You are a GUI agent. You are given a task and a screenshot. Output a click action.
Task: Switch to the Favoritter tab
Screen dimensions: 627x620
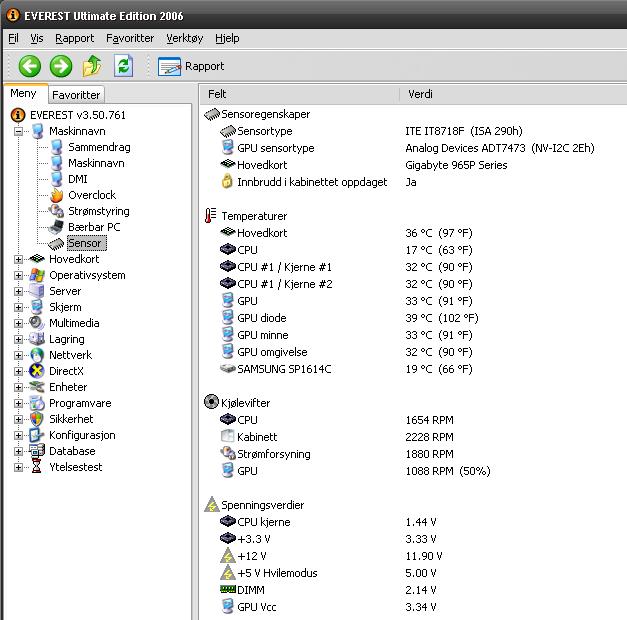click(76, 95)
